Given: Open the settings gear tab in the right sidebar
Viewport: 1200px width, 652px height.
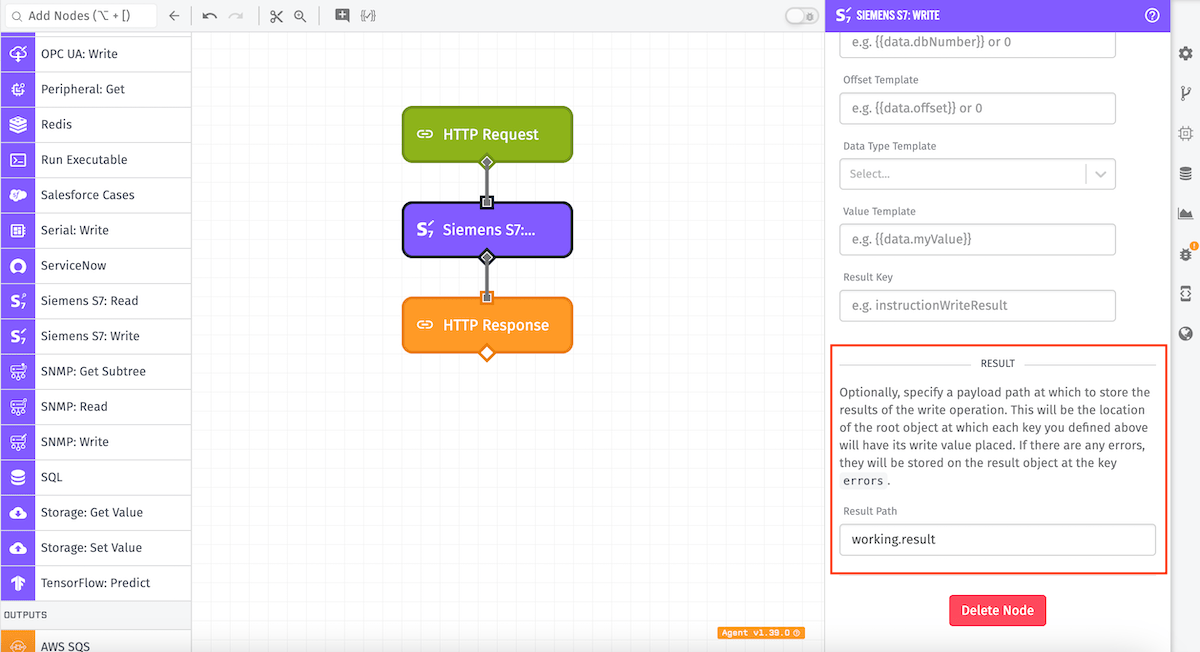Looking at the screenshot, I should (x=1186, y=54).
